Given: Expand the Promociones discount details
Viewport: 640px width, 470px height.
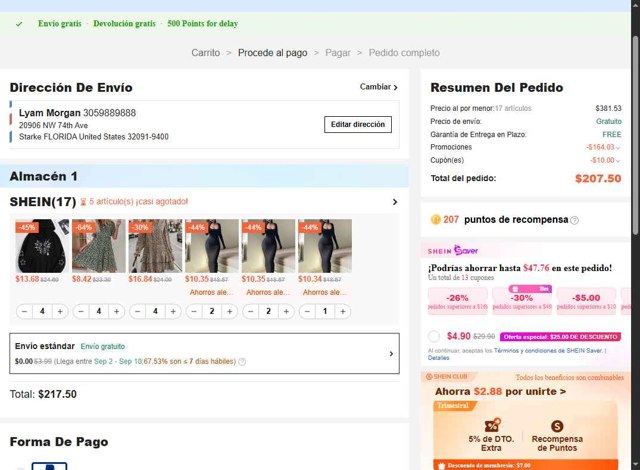Looking at the screenshot, I should pos(618,147).
